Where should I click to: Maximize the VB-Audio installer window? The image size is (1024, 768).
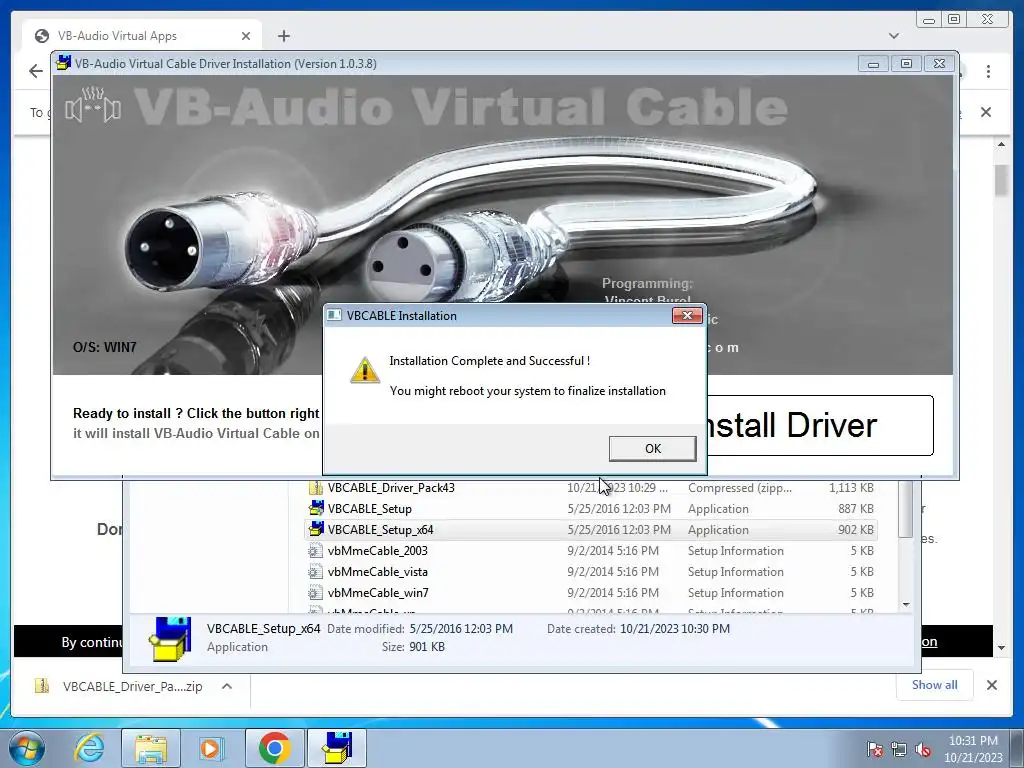[x=906, y=63]
